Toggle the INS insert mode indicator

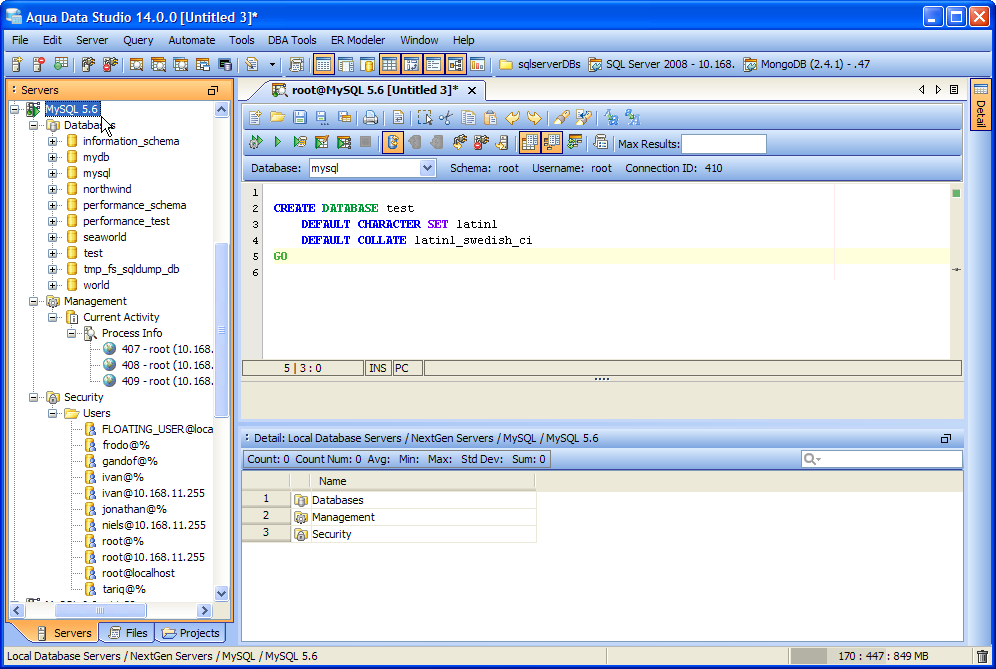point(377,368)
